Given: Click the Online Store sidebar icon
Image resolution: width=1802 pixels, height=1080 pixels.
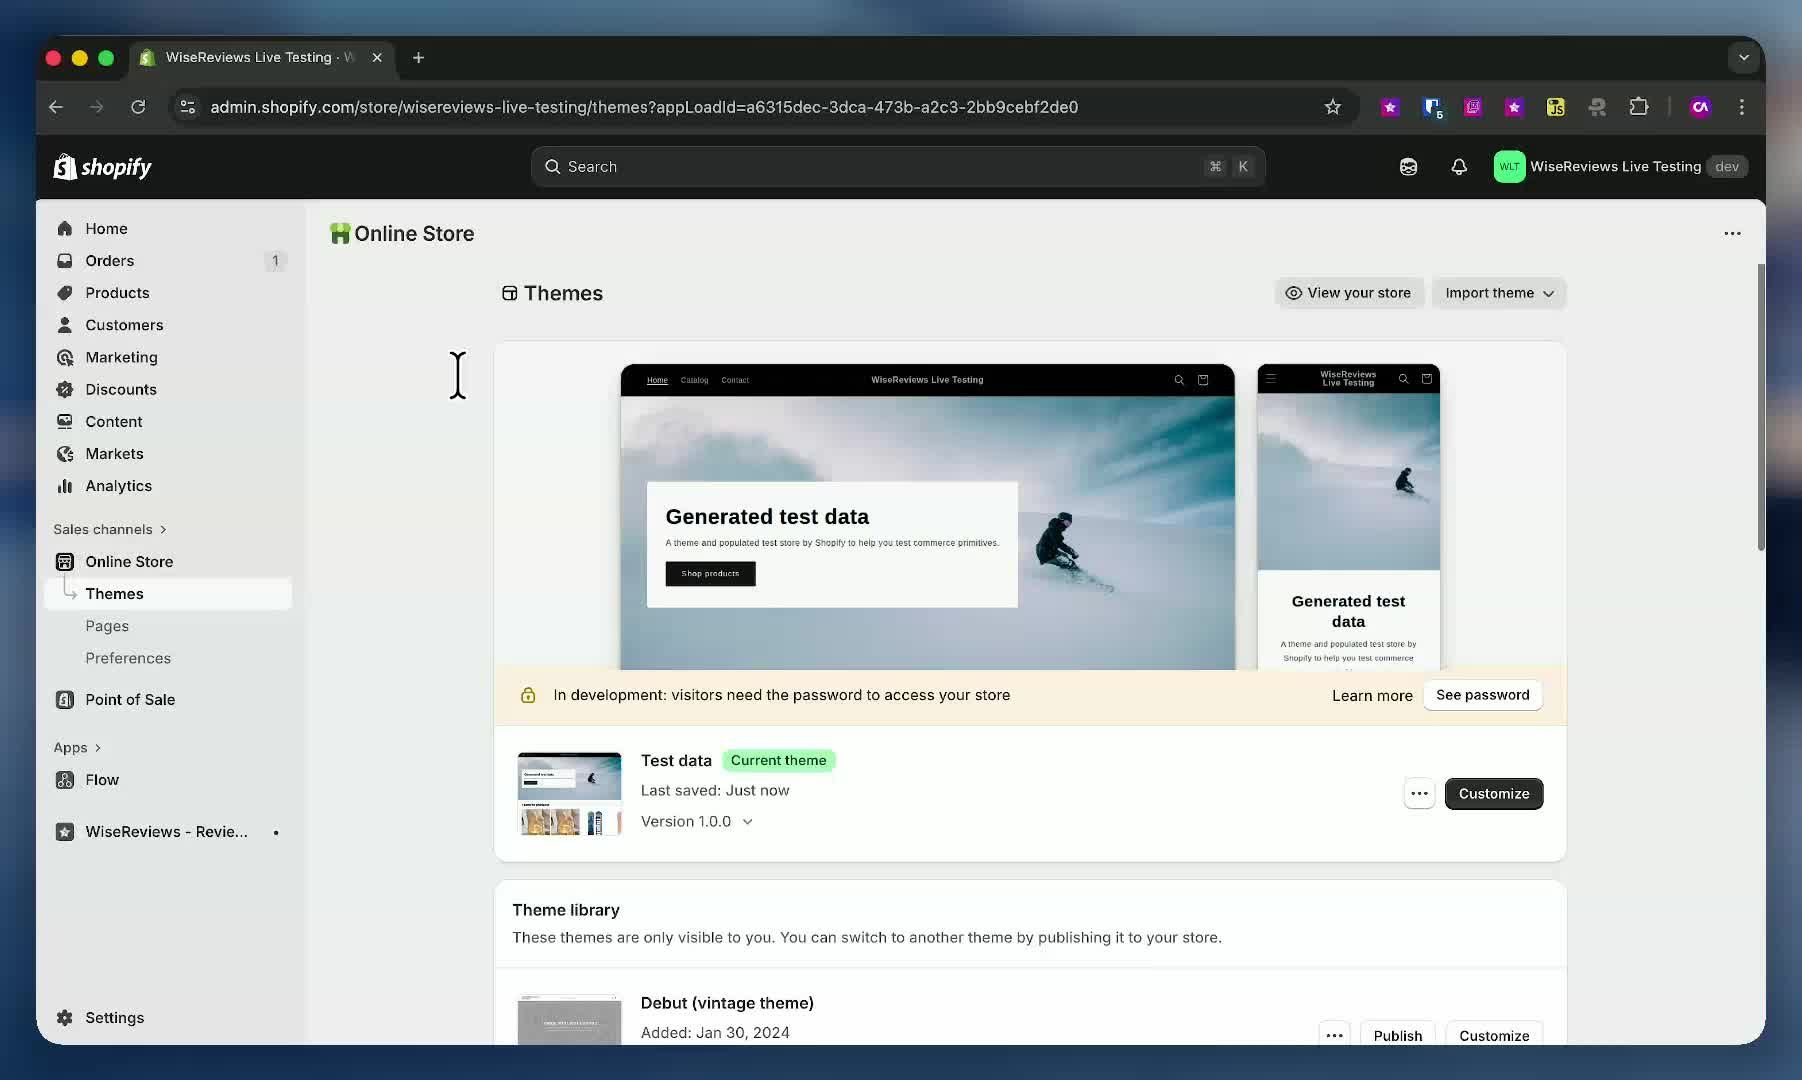Looking at the screenshot, I should (65, 562).
